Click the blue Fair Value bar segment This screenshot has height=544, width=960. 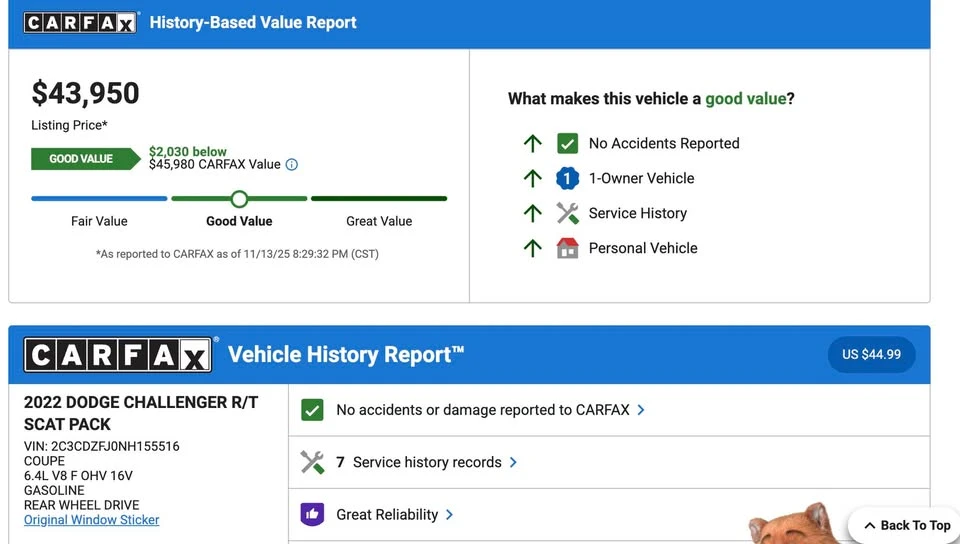pos(99,198)
